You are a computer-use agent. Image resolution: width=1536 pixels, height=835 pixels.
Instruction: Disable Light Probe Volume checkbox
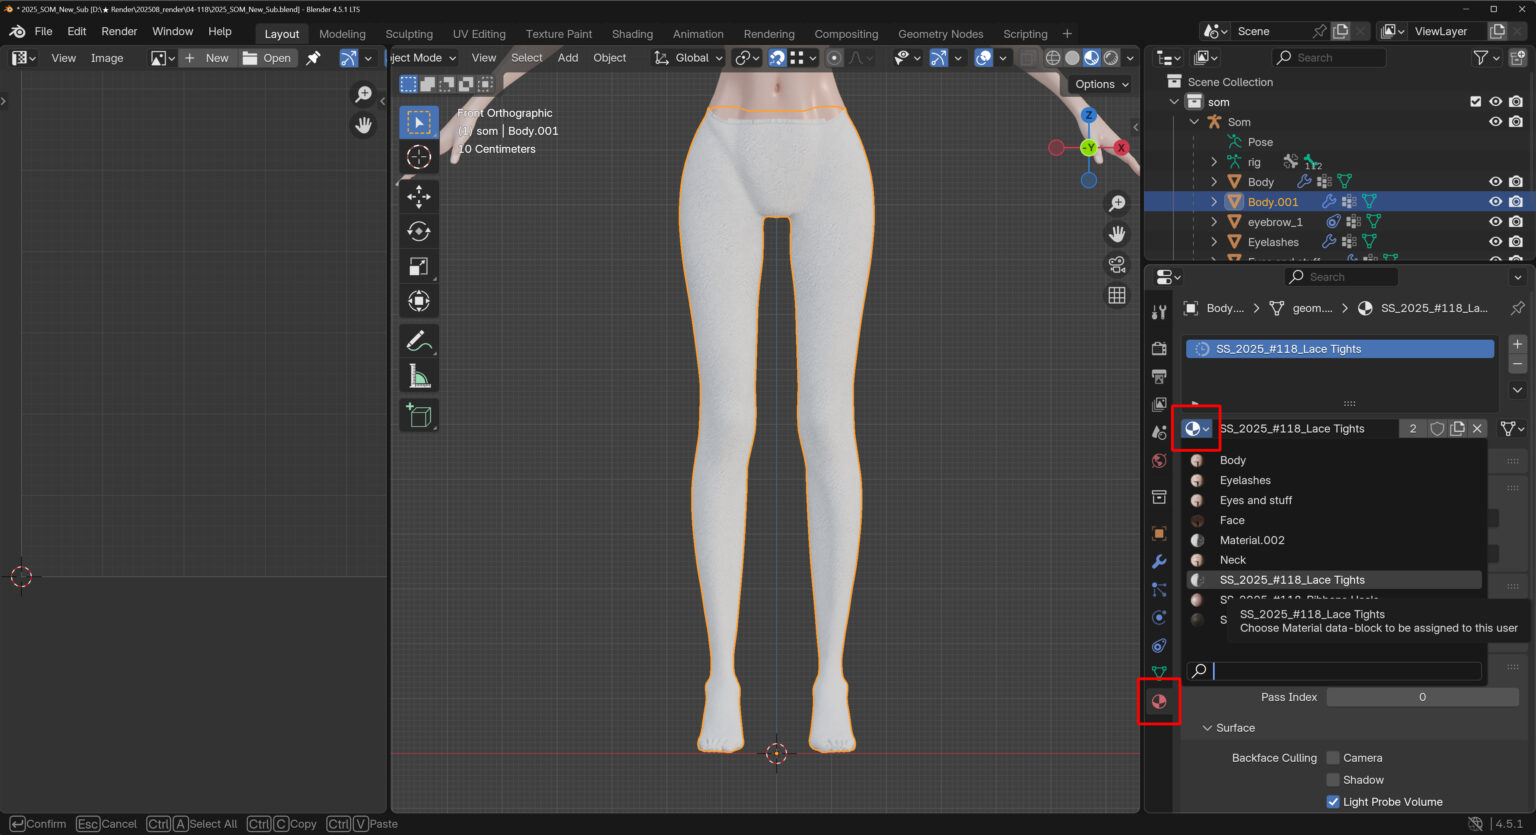tap(1333, 802)
